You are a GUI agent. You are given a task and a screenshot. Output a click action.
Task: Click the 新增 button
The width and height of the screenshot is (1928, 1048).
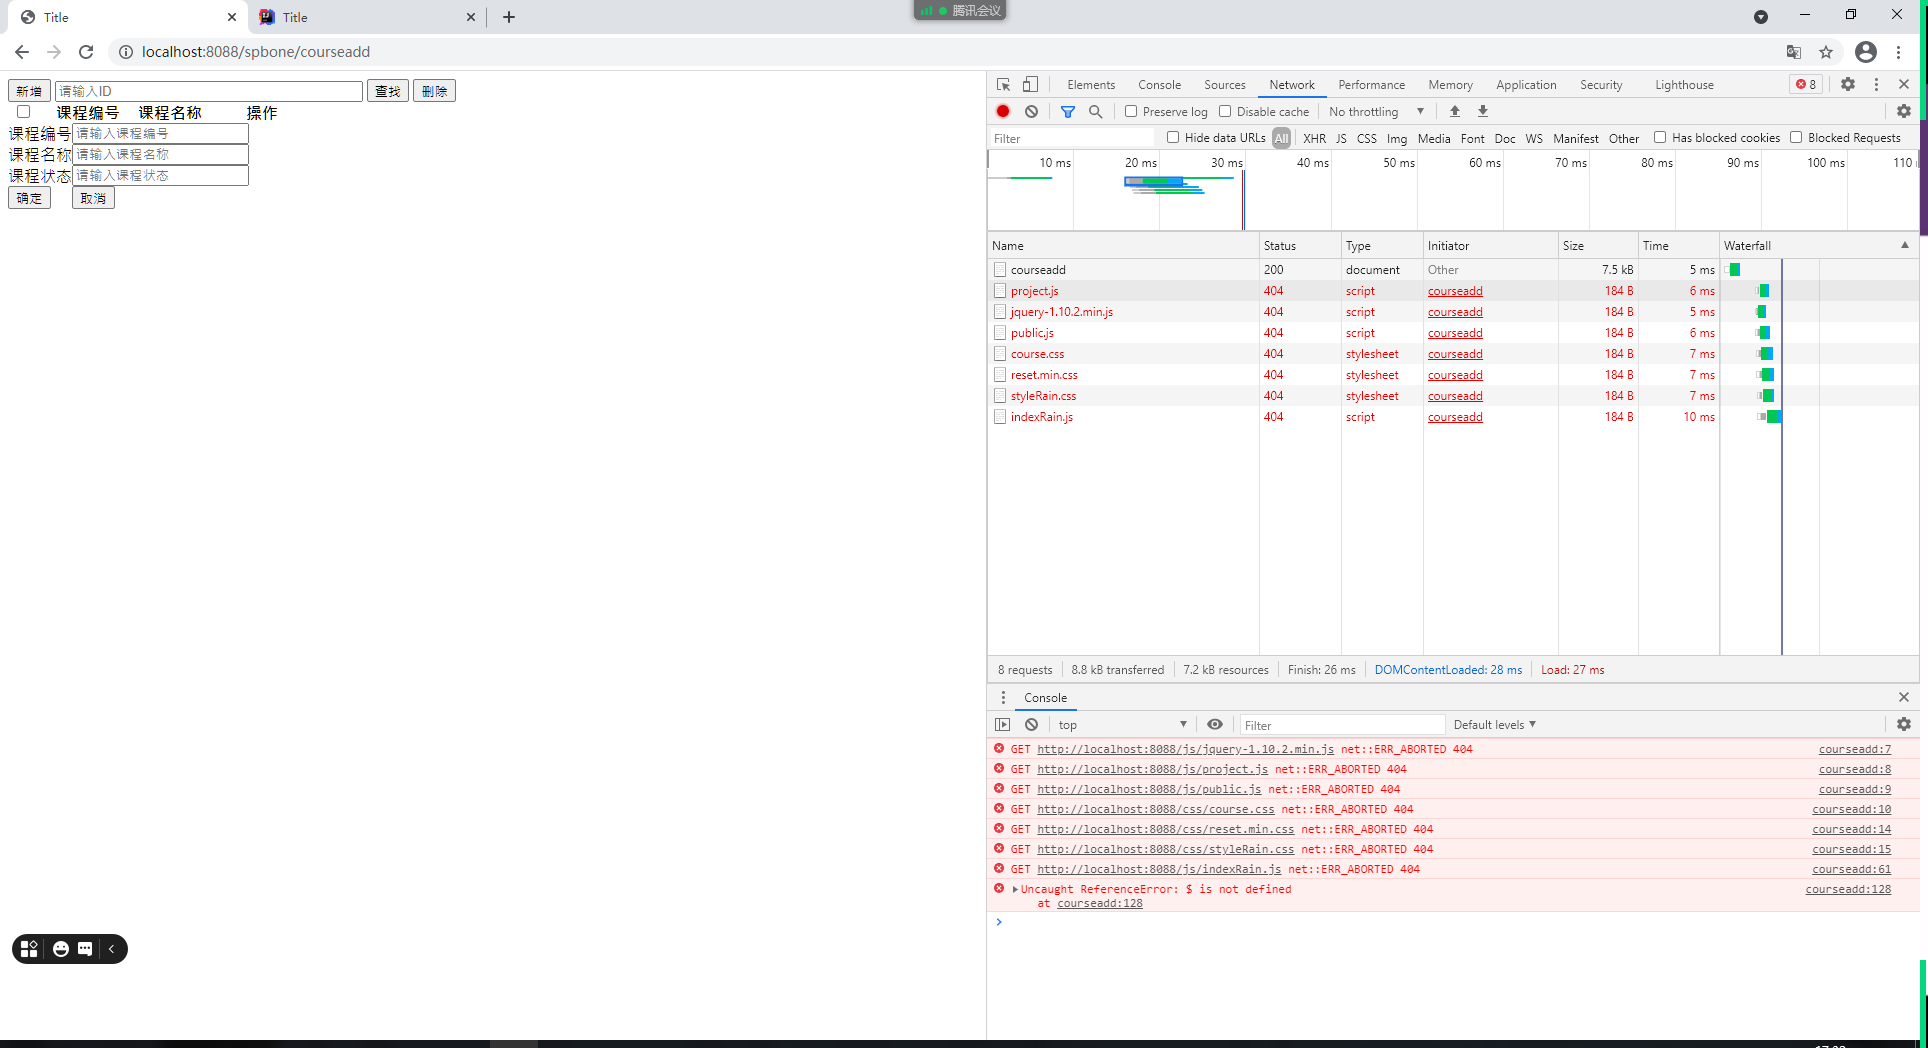(28, 90)
